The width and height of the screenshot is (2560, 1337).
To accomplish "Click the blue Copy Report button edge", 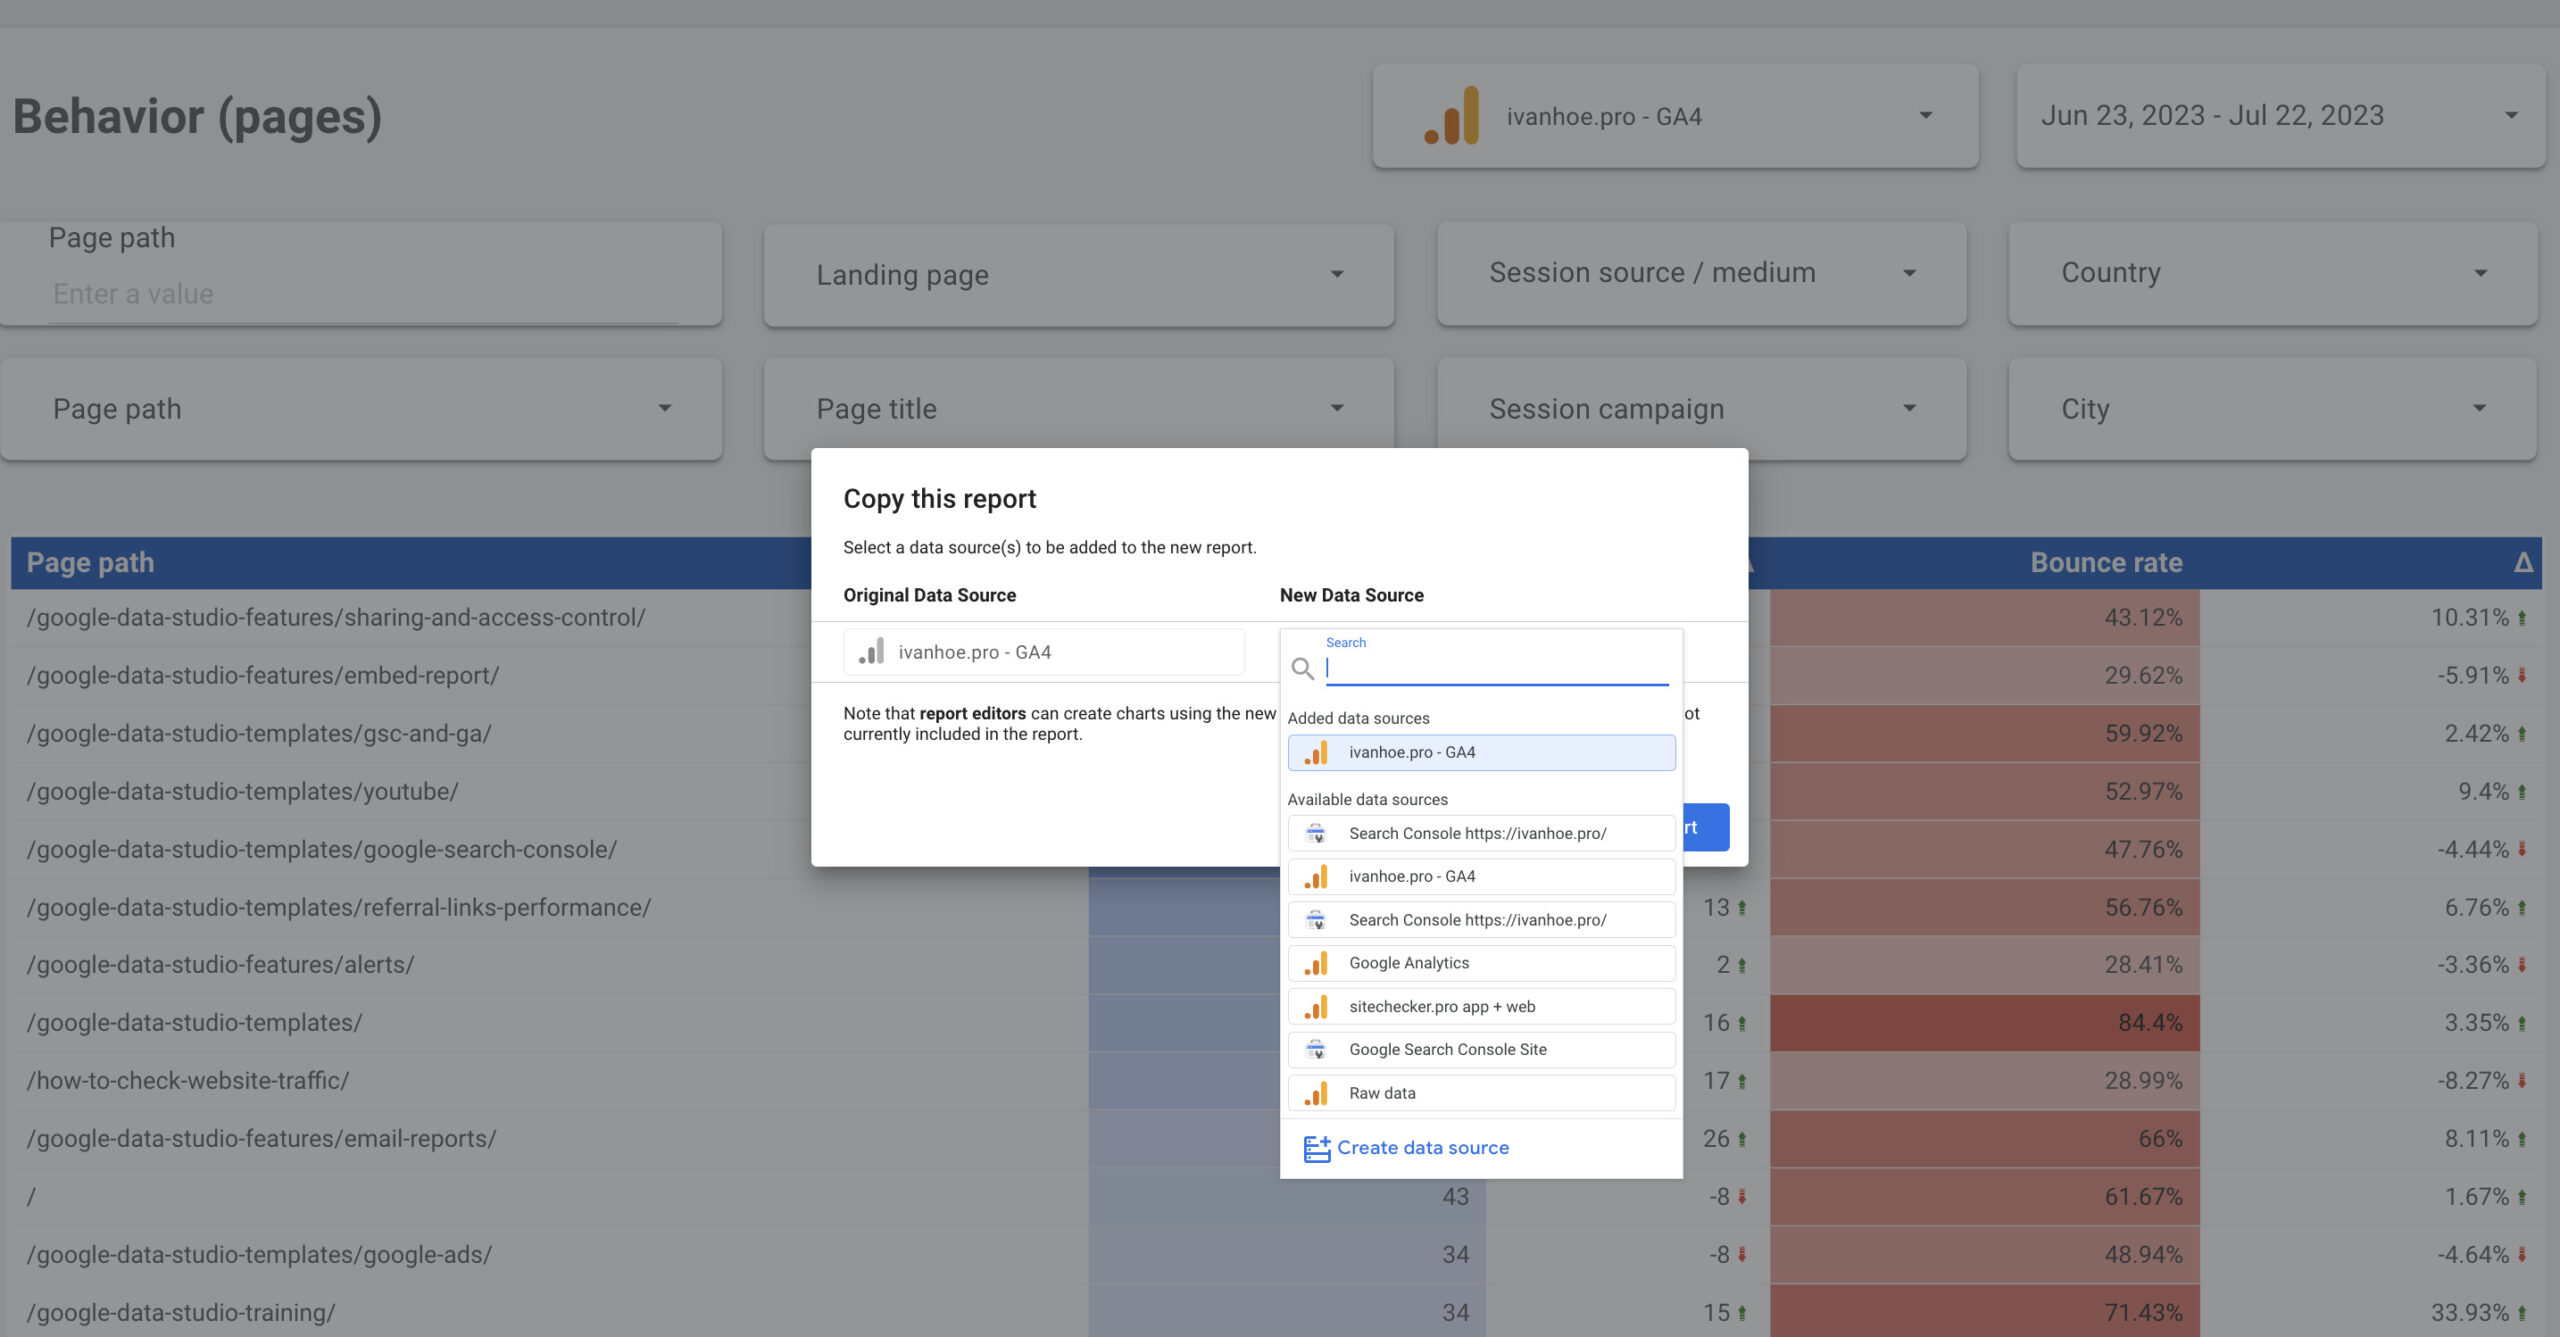I will click(1707, 827).
